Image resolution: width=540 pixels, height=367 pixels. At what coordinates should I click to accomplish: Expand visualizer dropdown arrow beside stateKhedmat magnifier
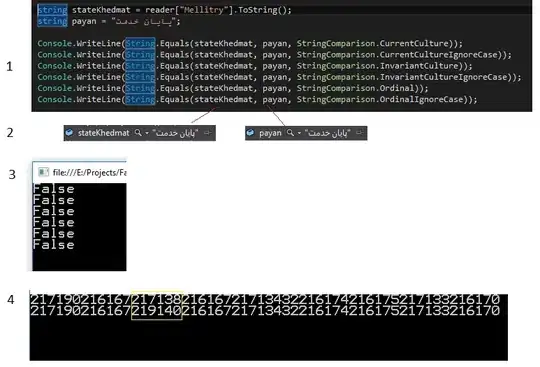click(x=147, y=133)
